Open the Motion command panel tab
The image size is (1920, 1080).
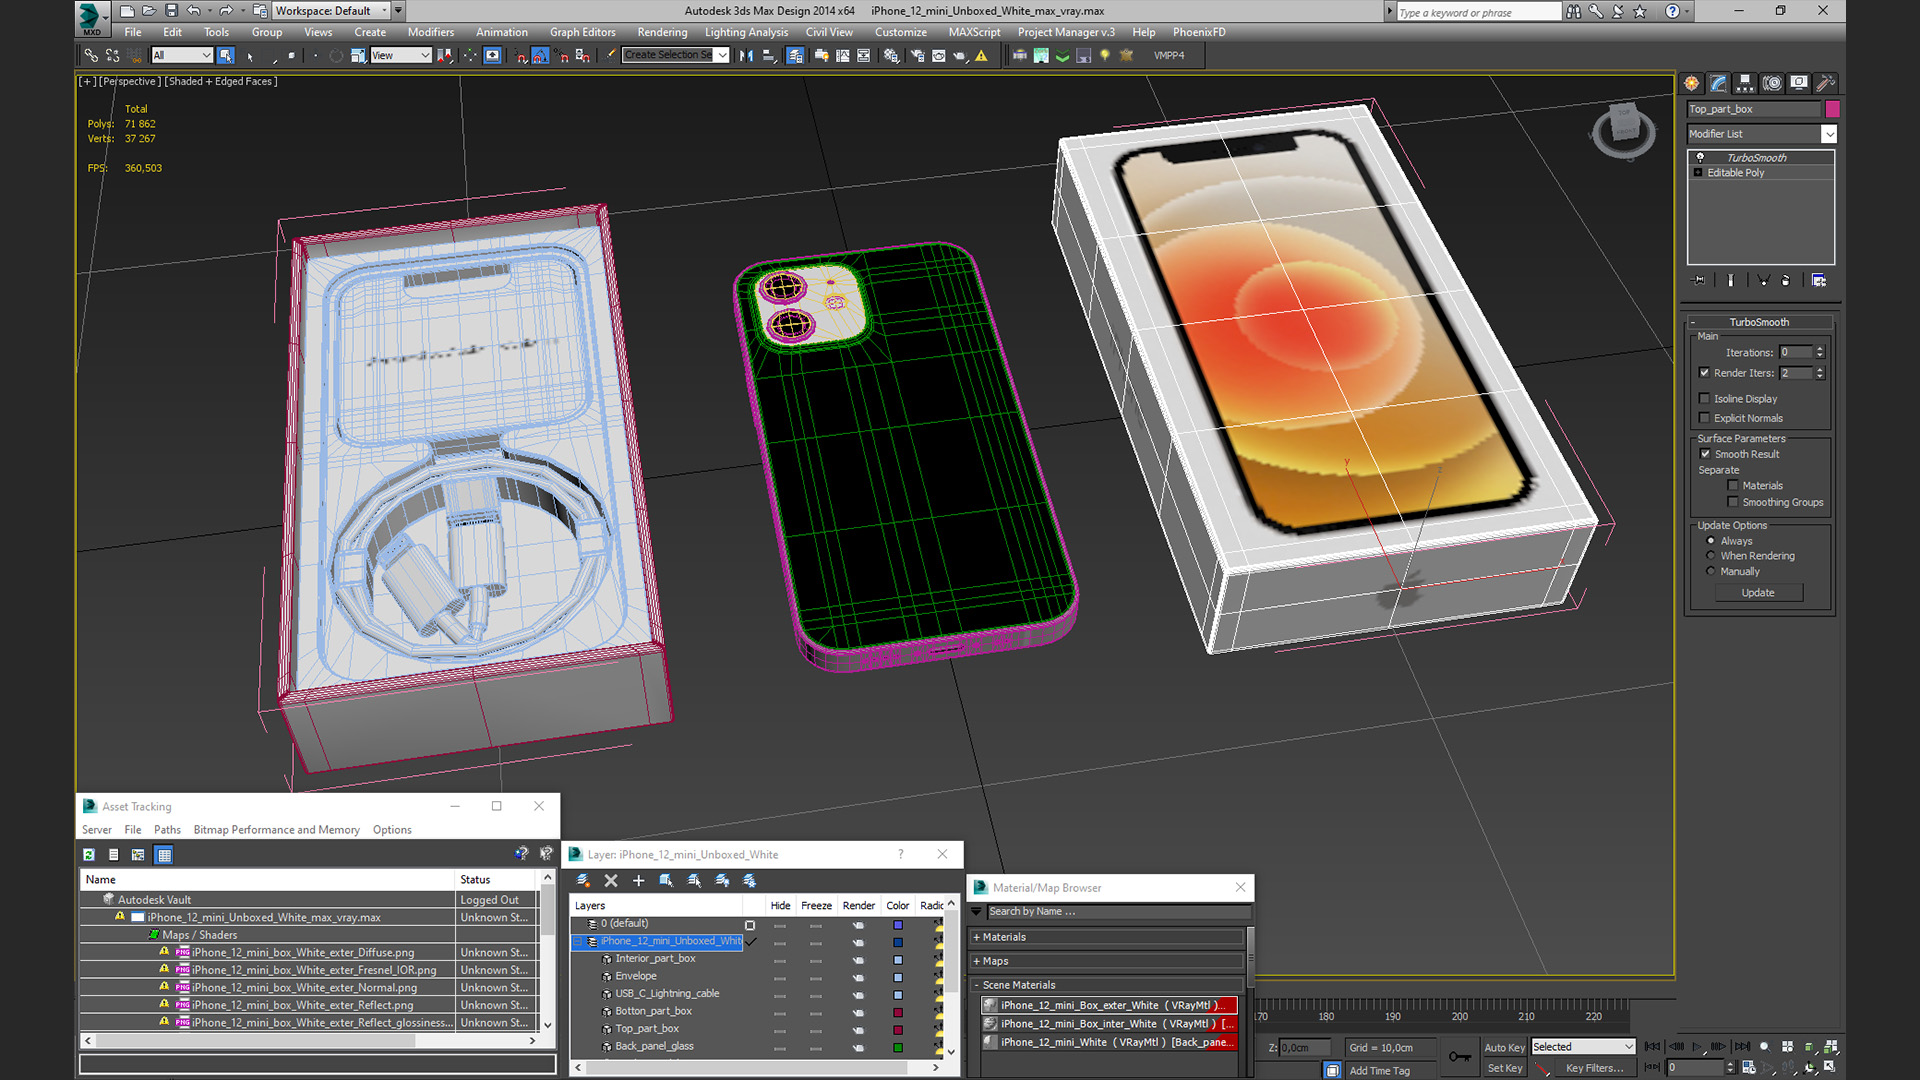(1772, 83)
